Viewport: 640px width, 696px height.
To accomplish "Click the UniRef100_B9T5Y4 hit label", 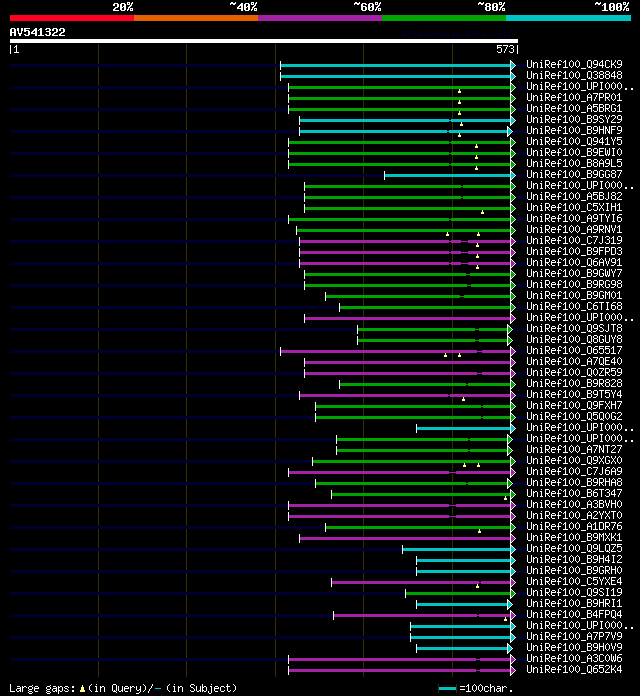I will click(x=574, y=395).
